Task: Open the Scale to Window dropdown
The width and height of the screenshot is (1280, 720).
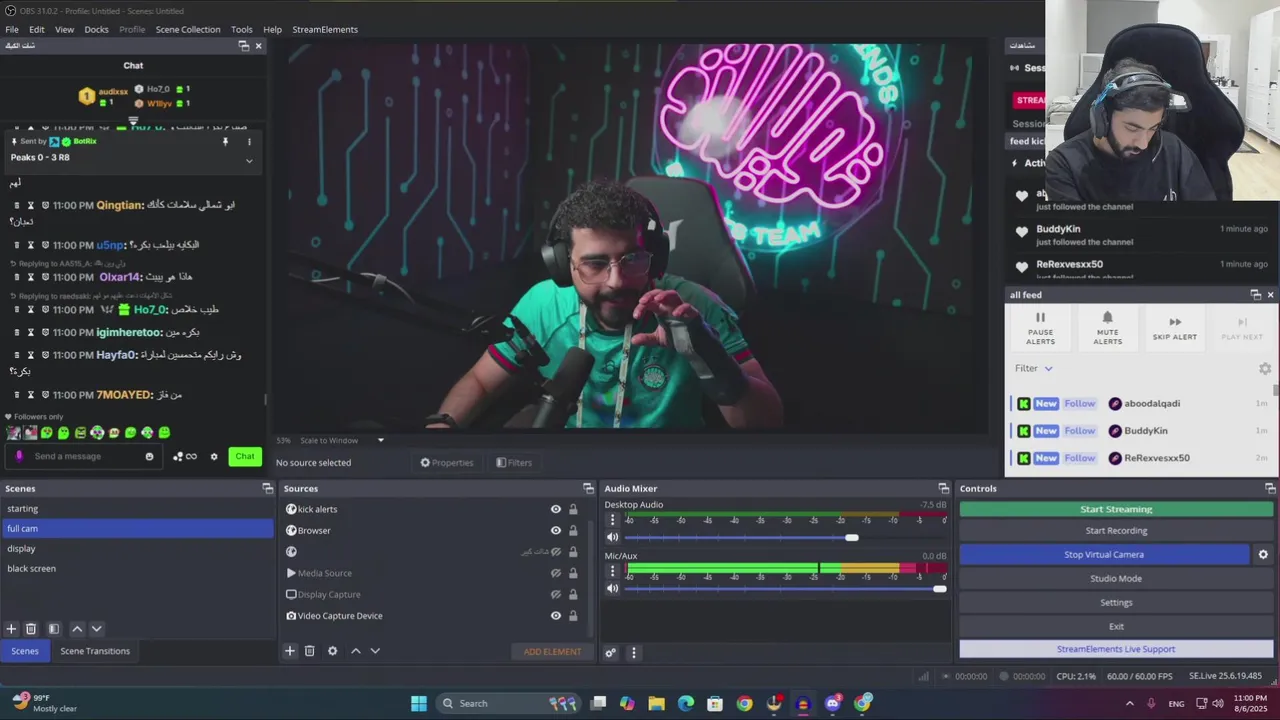Action: tap(342, 440)
